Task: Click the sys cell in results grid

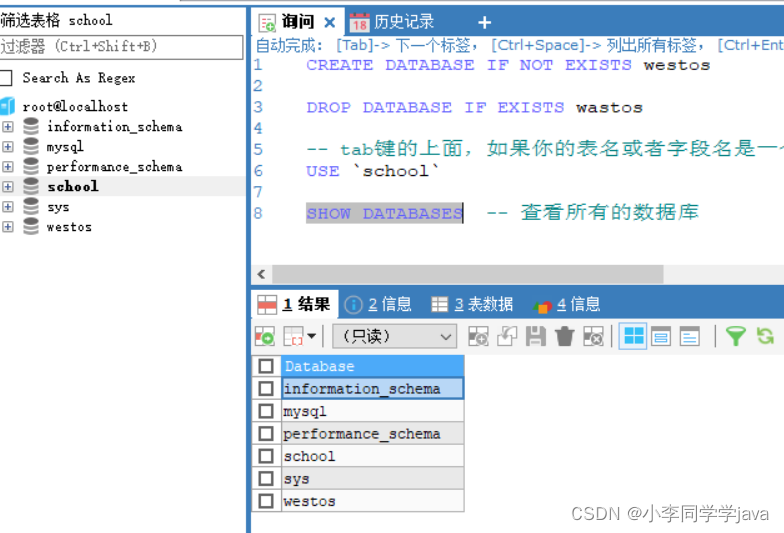Action: point(372,478)
